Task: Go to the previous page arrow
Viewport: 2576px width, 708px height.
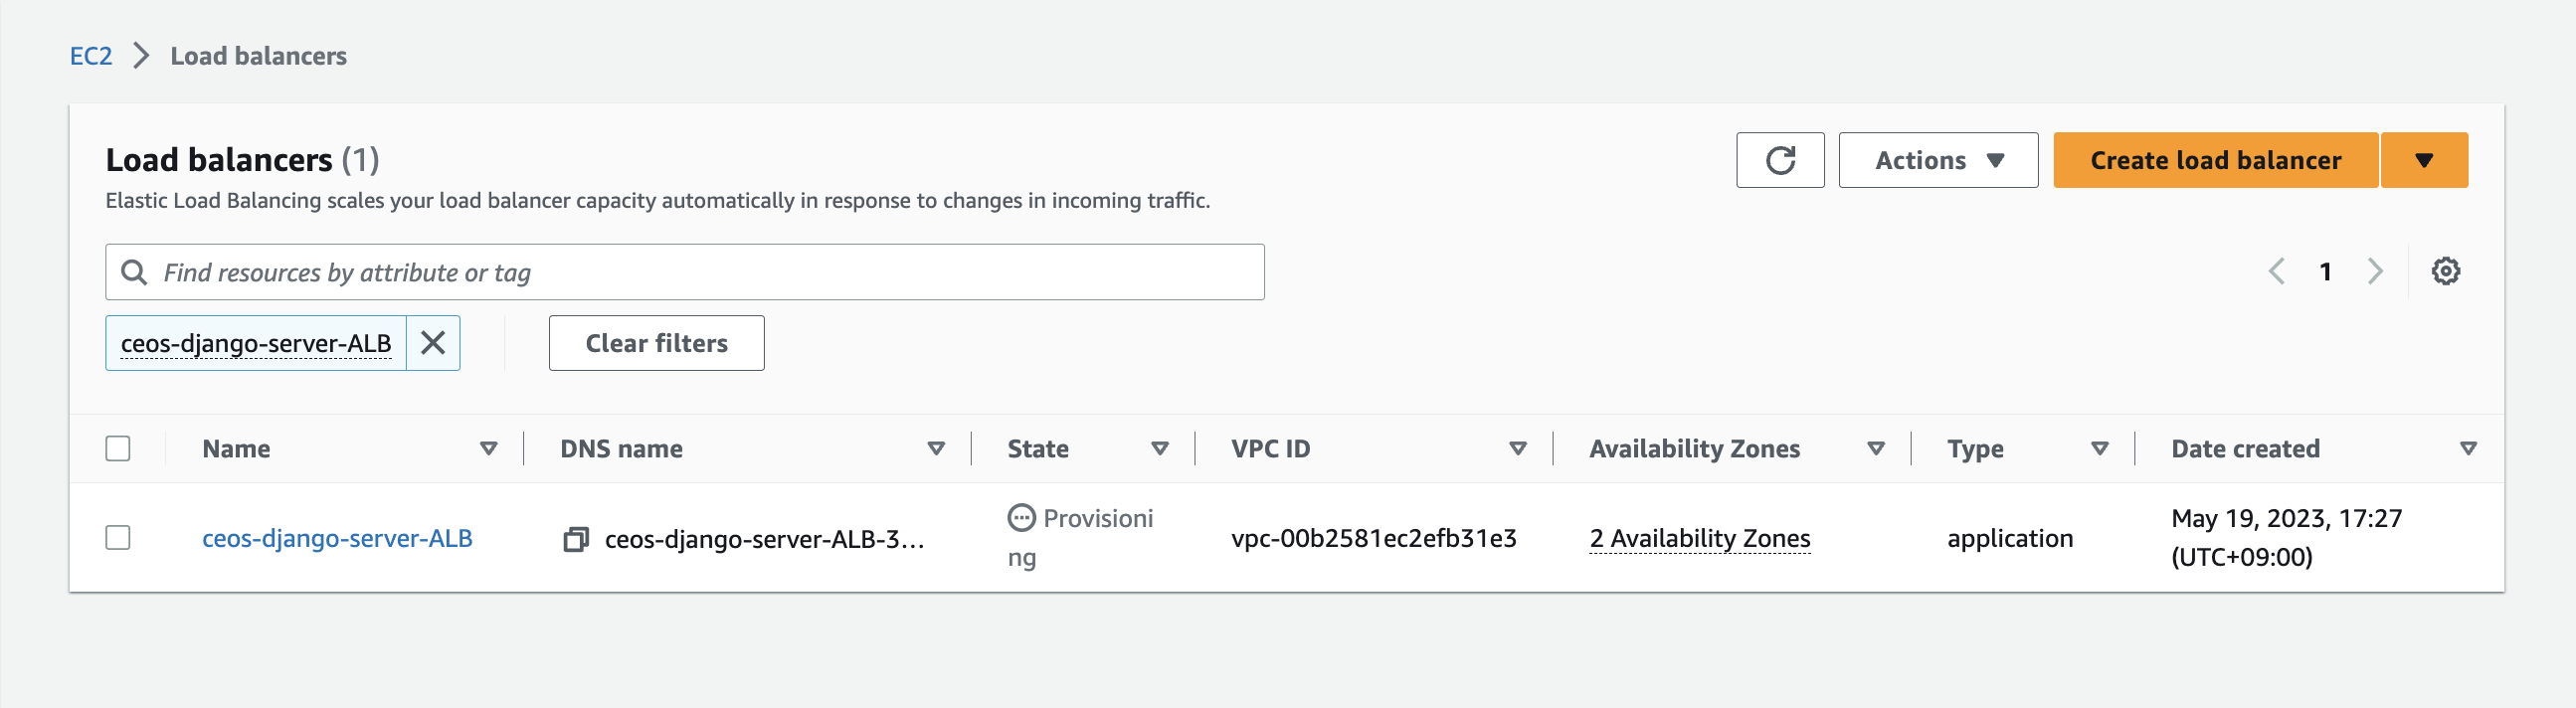Action: tap(2277, 271)
